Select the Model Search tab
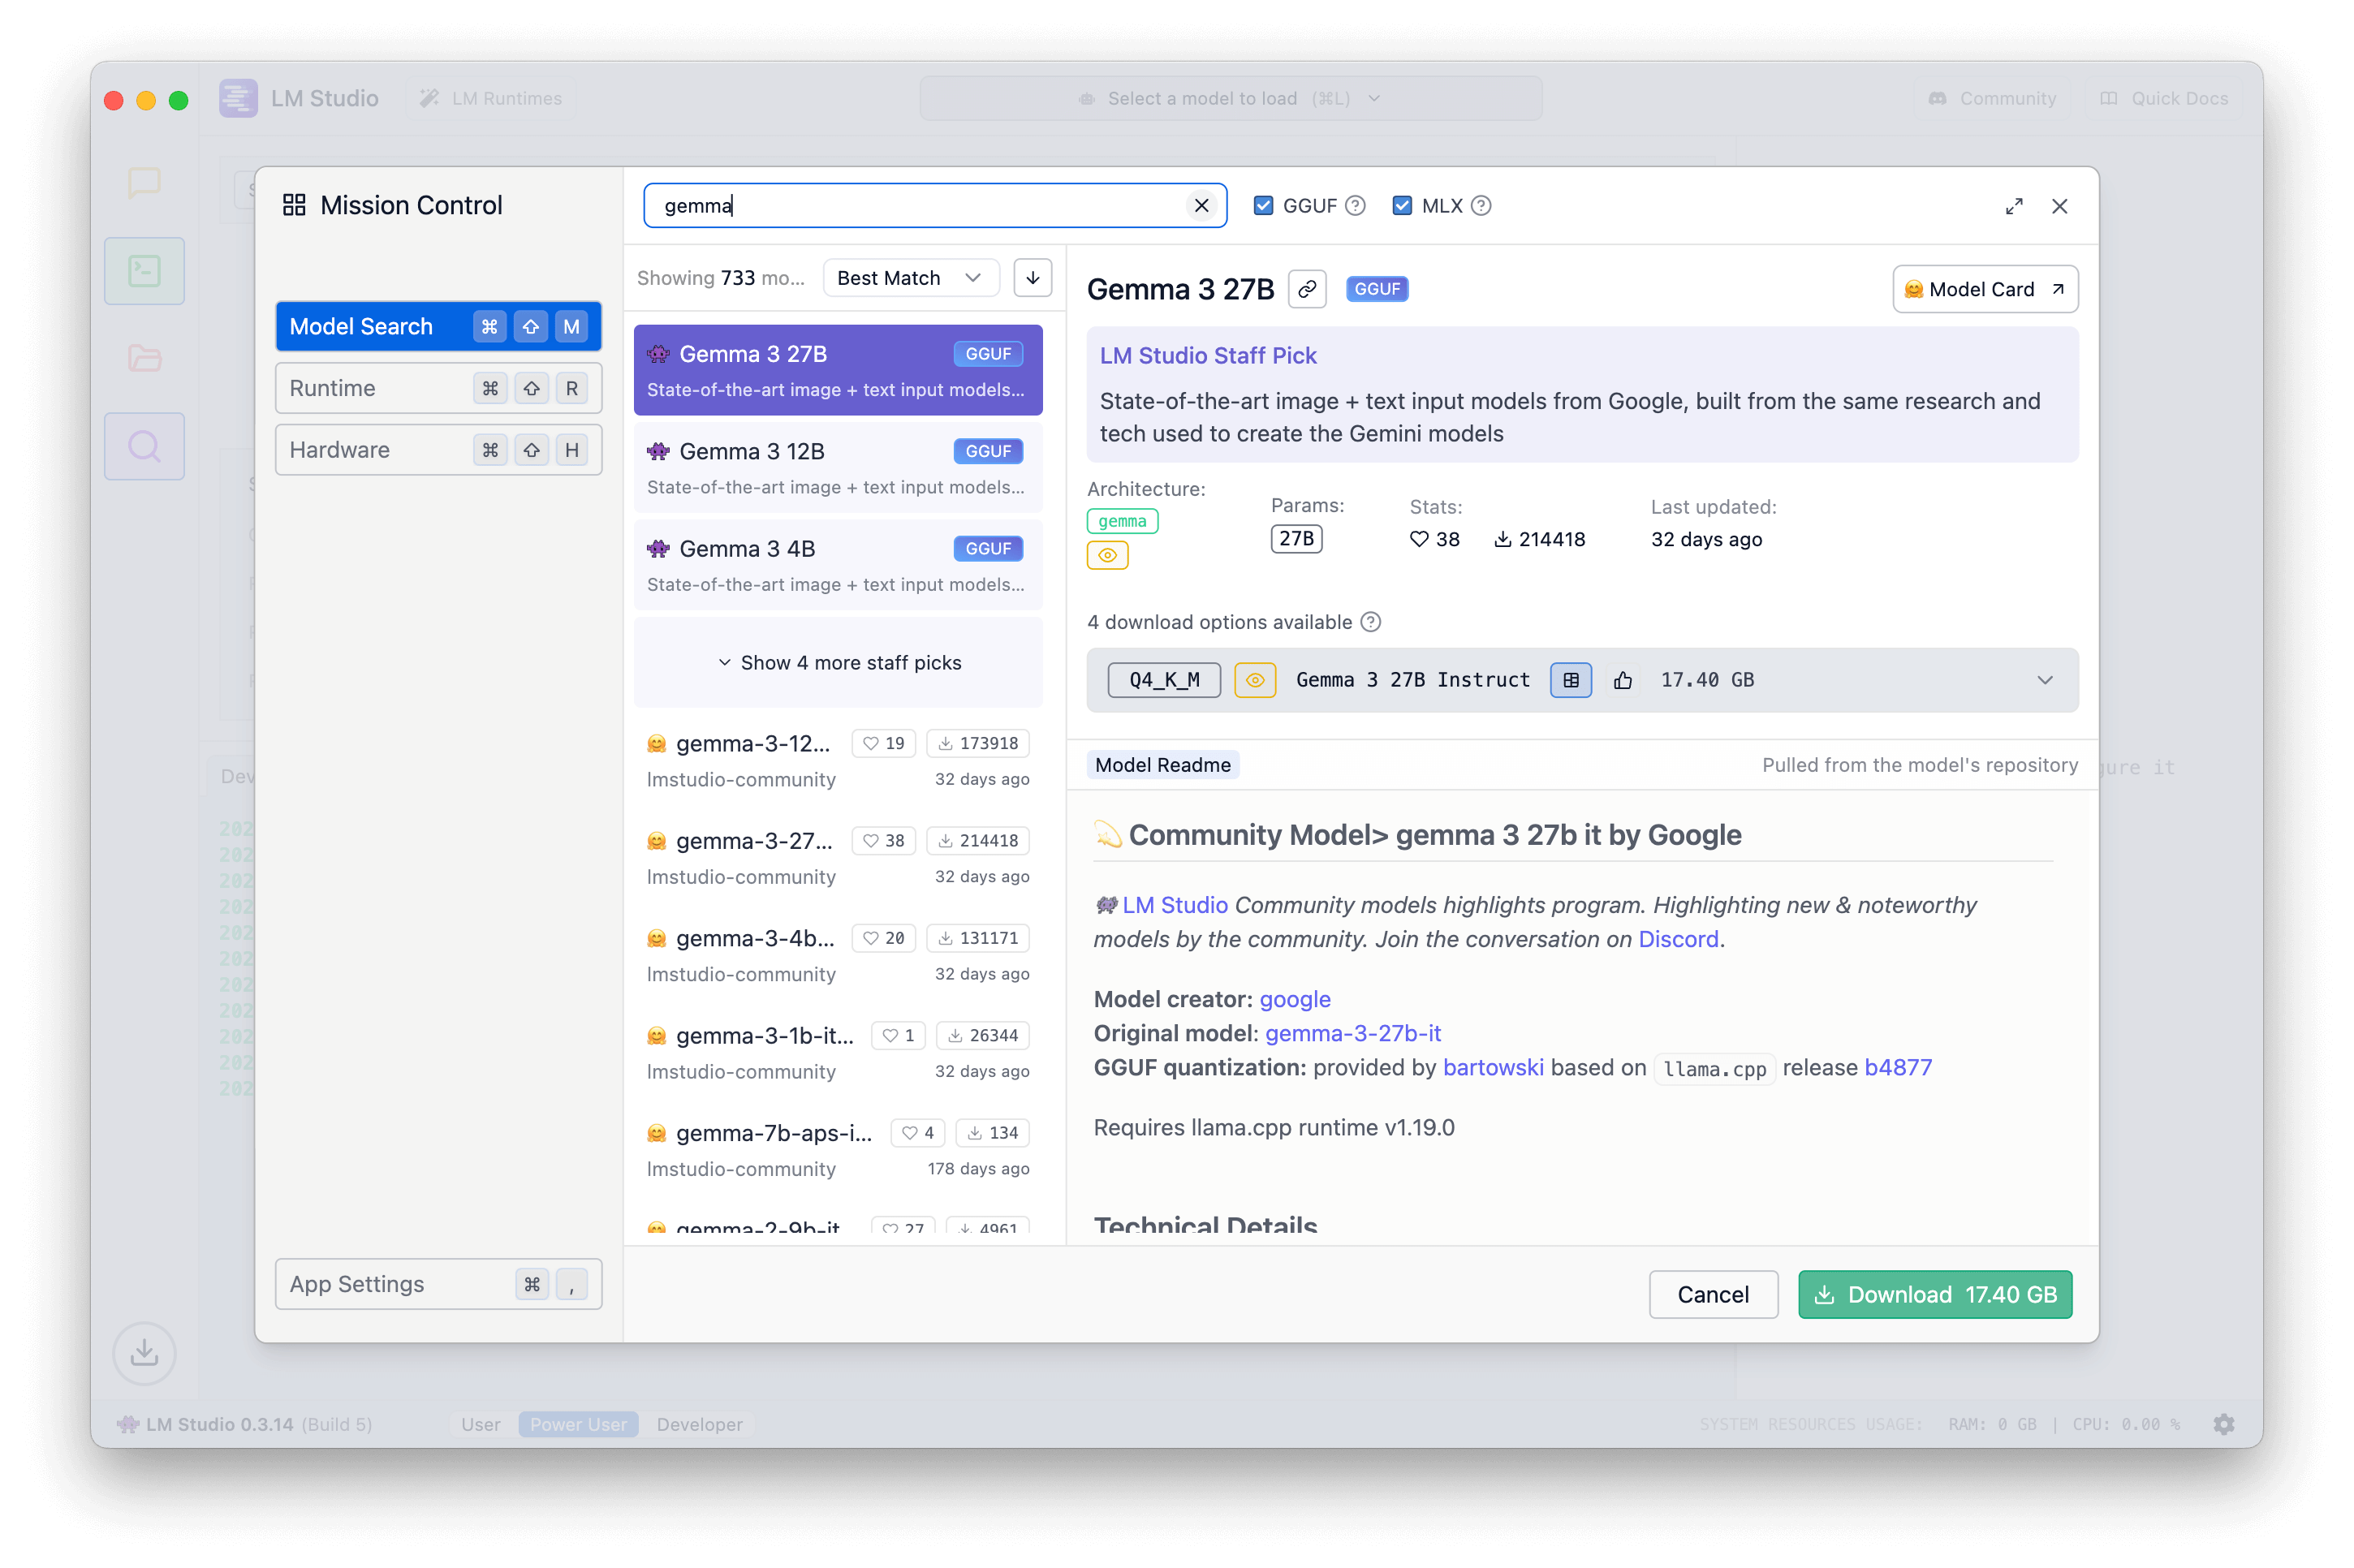2354x1568 pixels. coord(438,326)
